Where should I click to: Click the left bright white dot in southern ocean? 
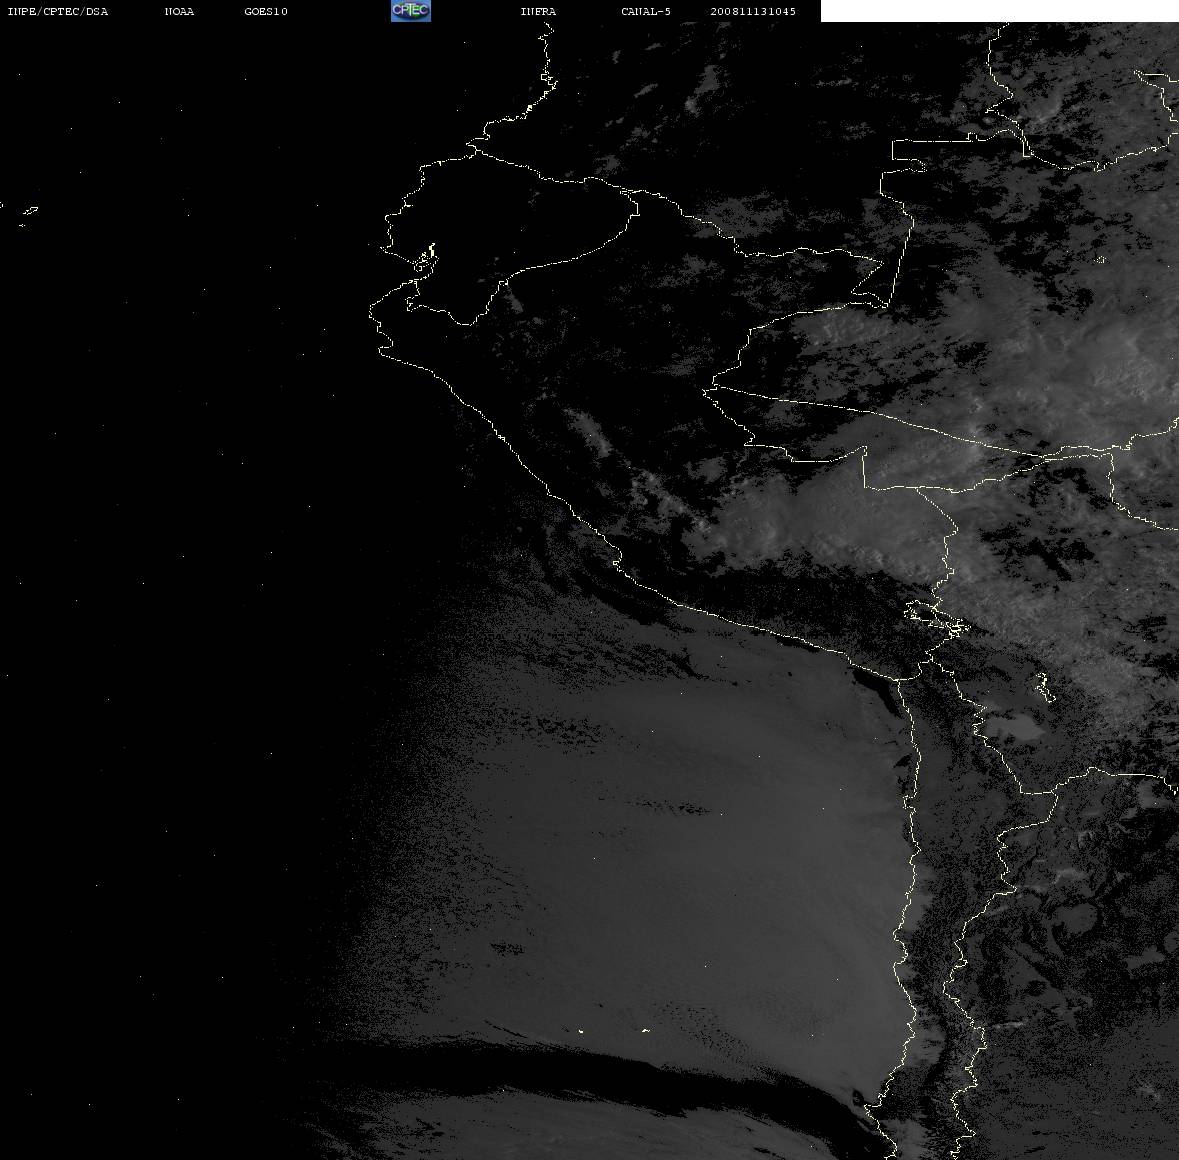click(581, 1031)
